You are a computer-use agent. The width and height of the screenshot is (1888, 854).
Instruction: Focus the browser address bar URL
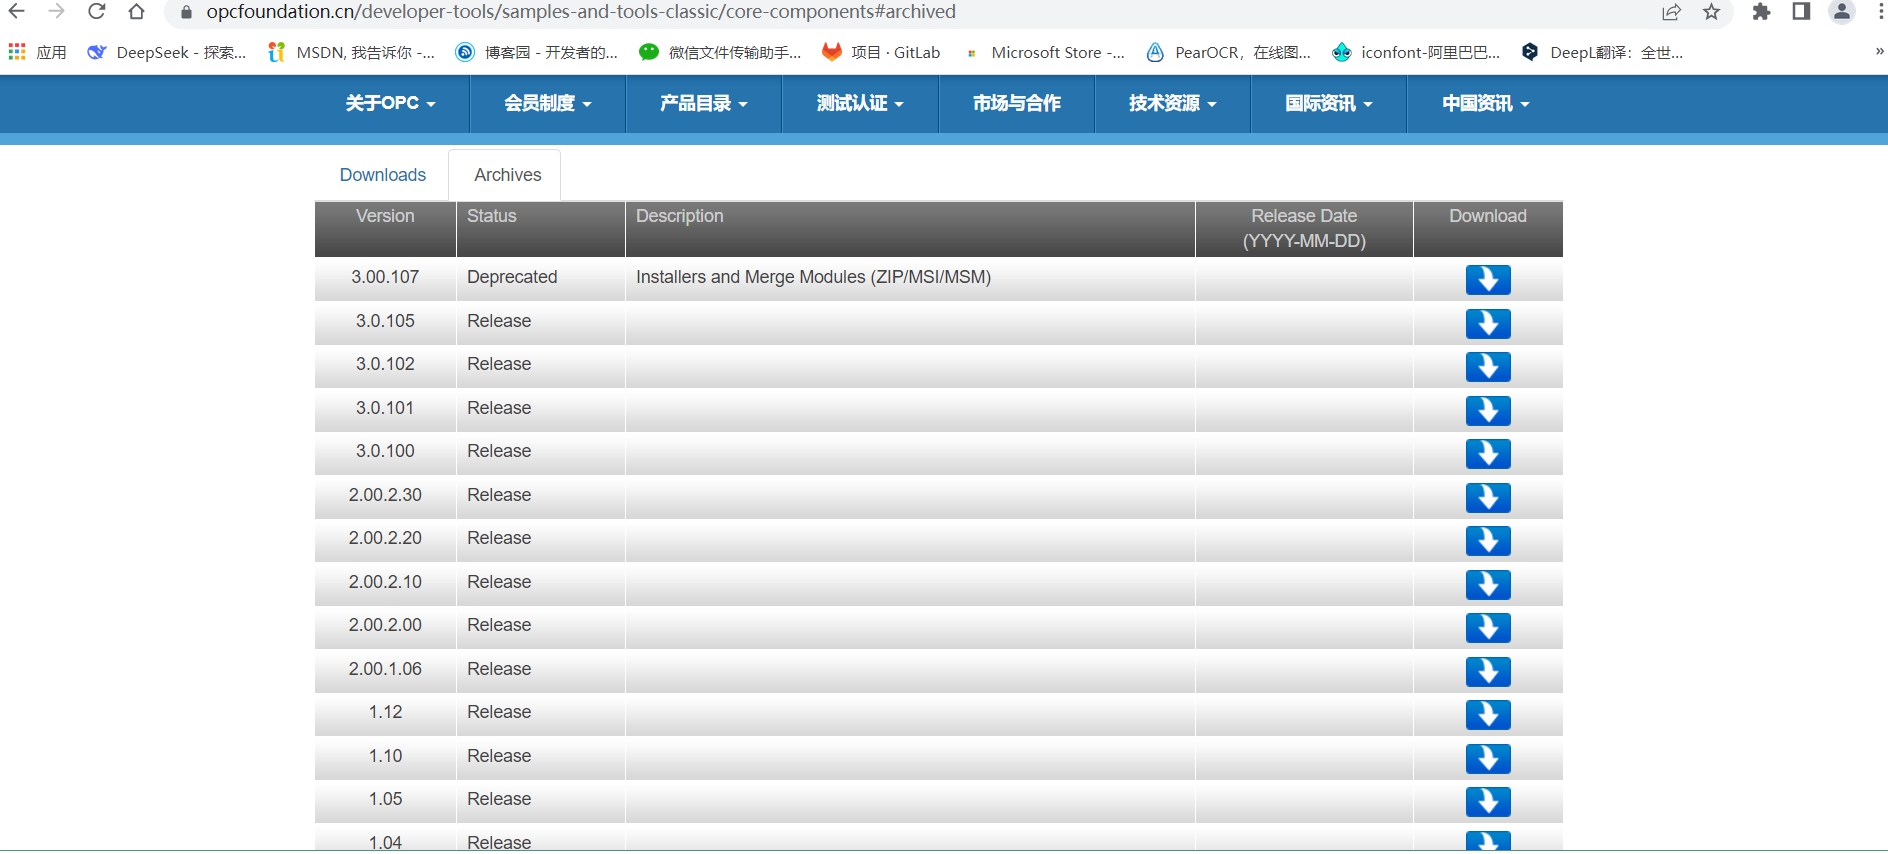pyautogui.click(x=581, y=12)
